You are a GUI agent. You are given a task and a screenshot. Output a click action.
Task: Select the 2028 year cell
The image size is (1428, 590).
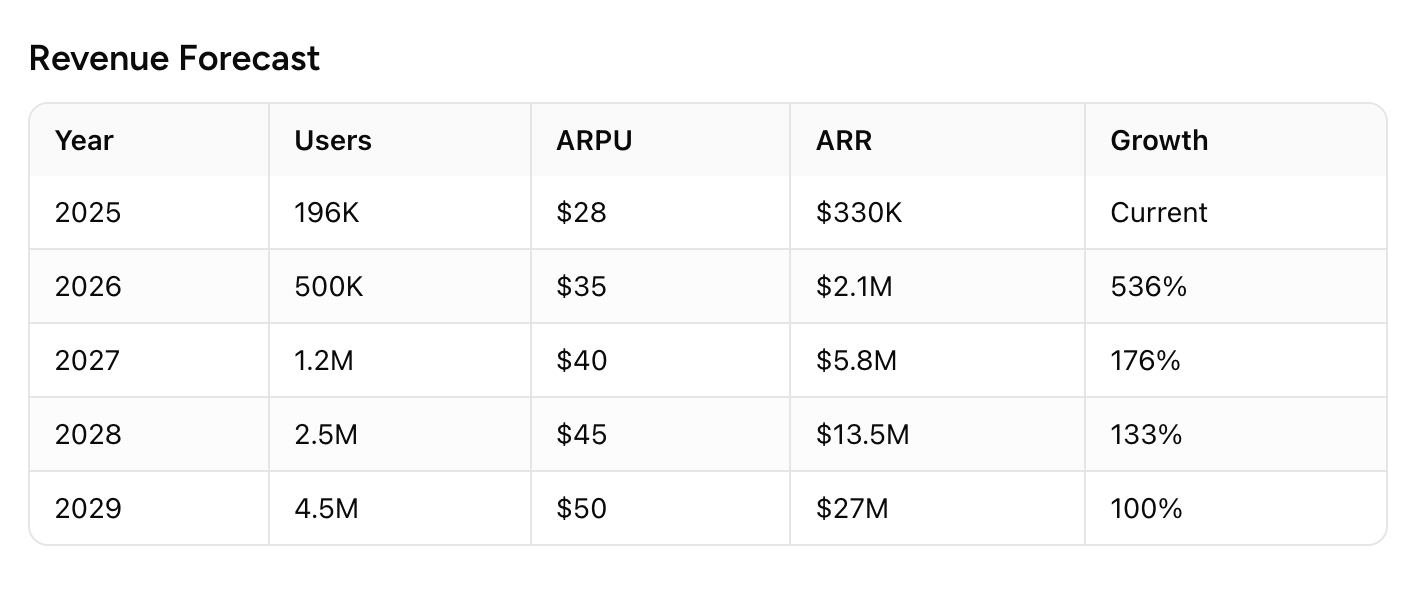(88, 435)
